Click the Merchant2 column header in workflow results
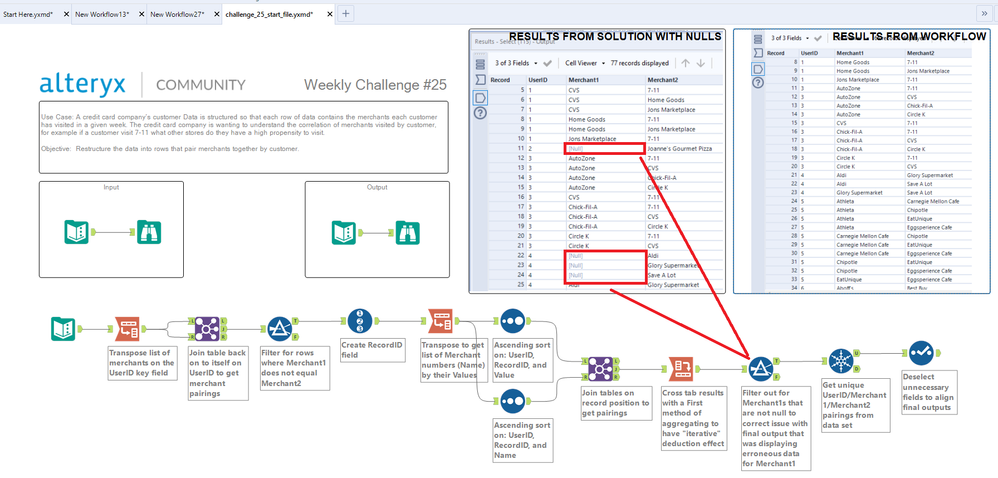Image resolution: width=998 pixels, height=478 pixels. [939, 53]
